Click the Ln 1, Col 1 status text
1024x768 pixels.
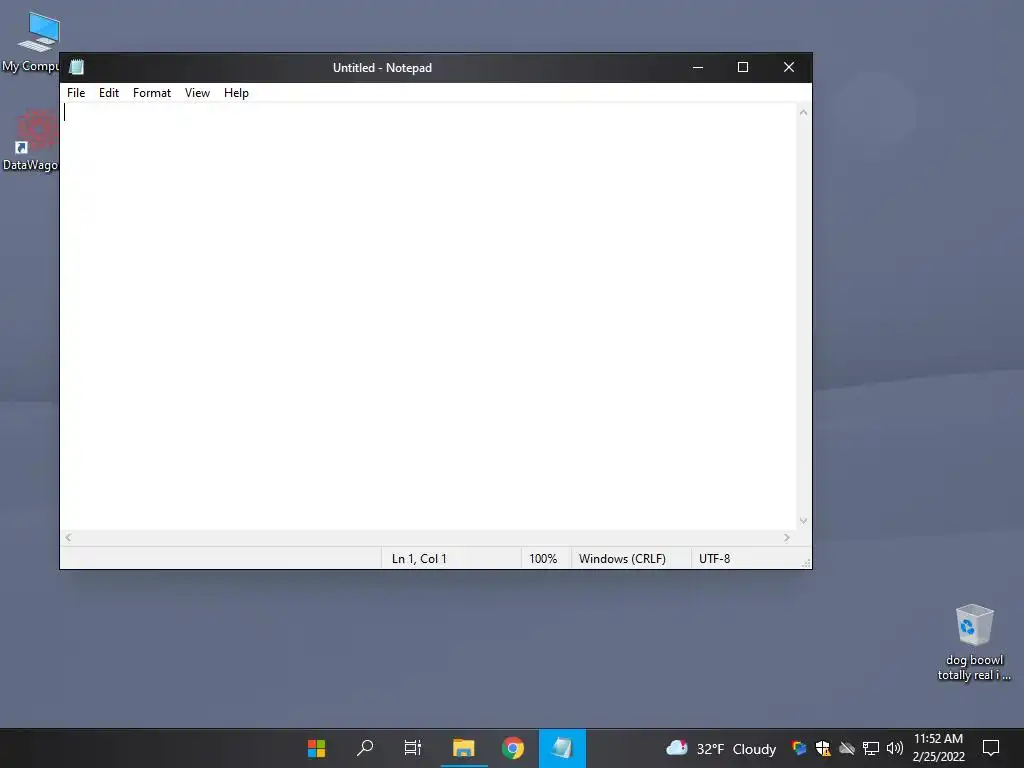click(x=419, y=559)
